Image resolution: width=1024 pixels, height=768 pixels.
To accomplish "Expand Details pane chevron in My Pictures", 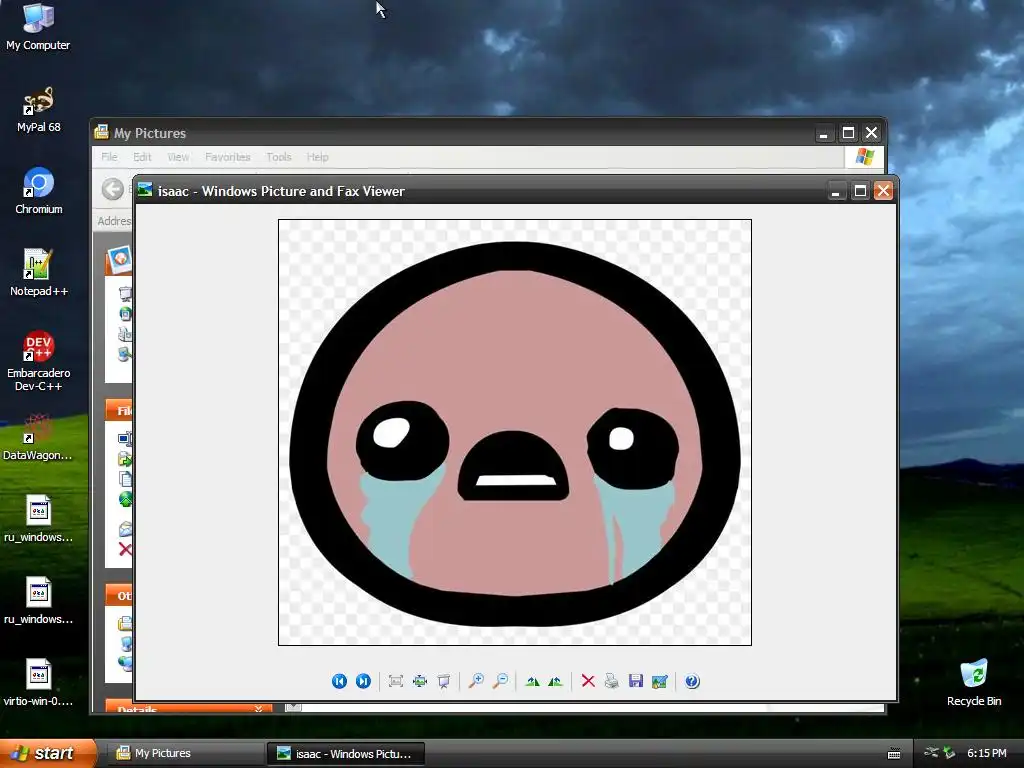I will click(259, 709).
